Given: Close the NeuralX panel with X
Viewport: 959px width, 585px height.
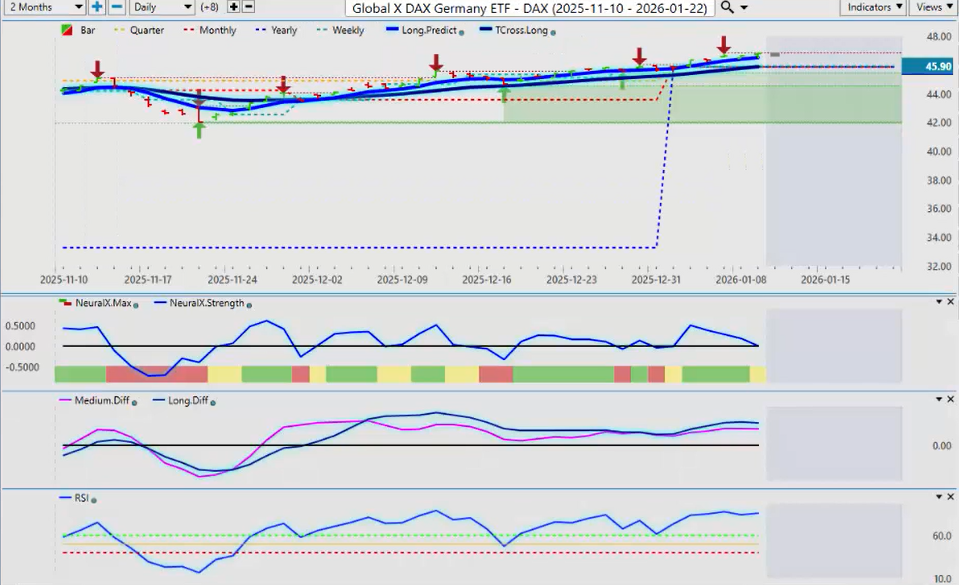Looking at the screenshot, I should (x=950, y=302).
